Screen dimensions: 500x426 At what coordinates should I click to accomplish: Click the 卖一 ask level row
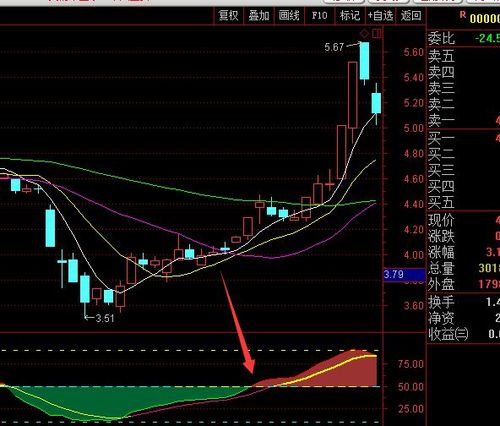click(464, 120)
